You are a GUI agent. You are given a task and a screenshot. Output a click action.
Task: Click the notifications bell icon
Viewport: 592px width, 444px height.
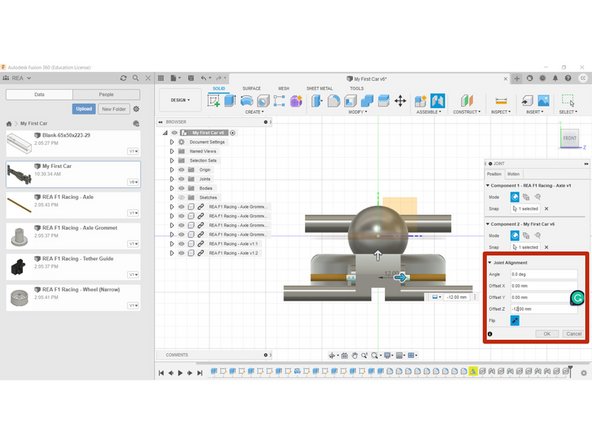pos(555,78)
